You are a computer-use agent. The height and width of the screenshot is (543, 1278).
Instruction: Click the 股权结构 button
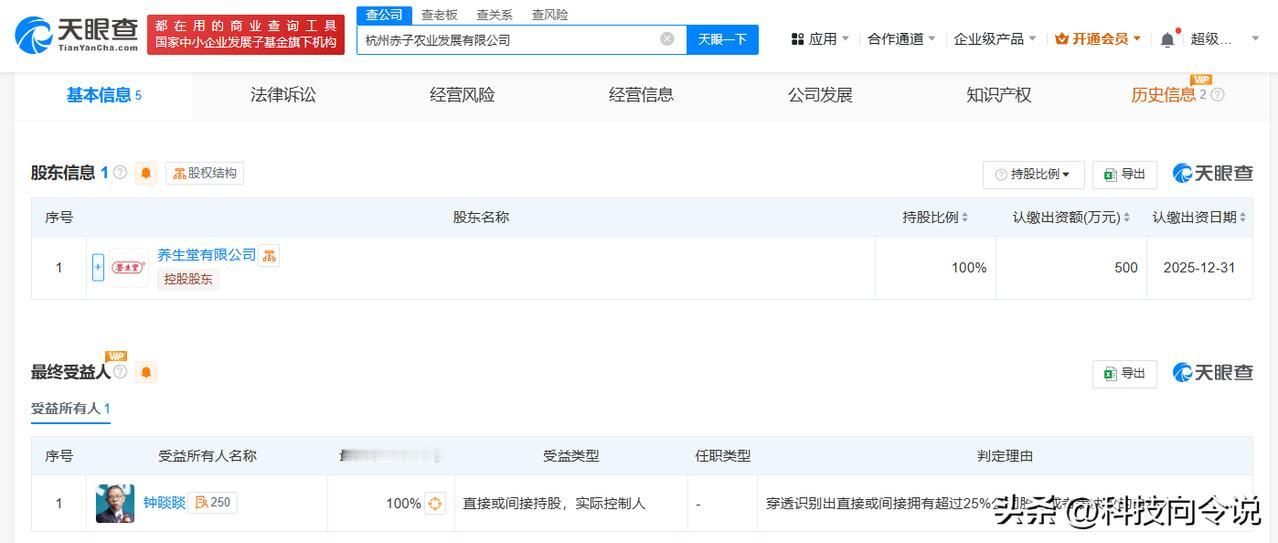(204, 173)
